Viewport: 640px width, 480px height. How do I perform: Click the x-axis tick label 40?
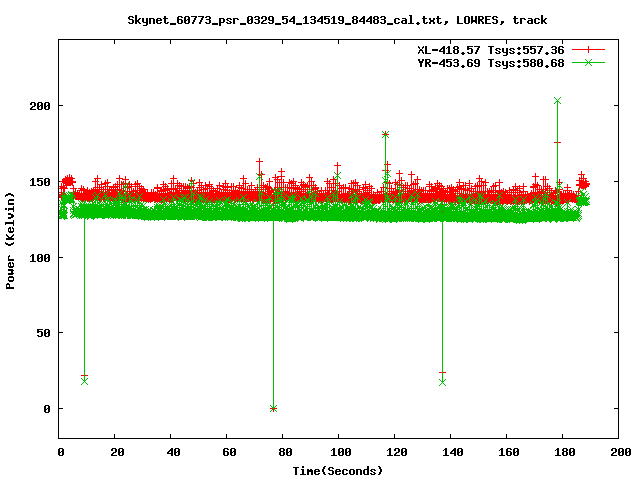point(173,452)
